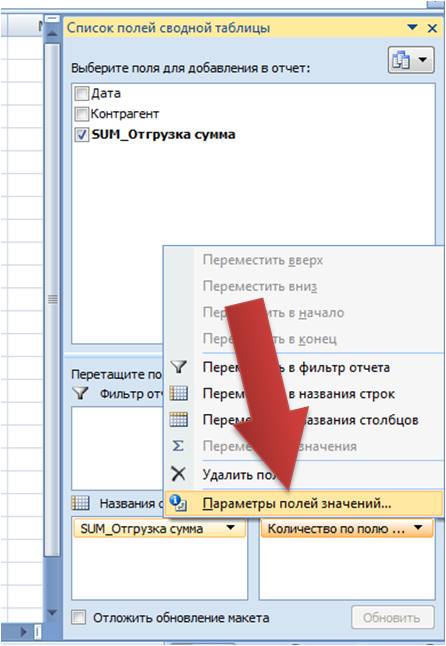446x646 pixels.
Task: Enable Отложить обновление макета checkbox
Action: [79, 618]
